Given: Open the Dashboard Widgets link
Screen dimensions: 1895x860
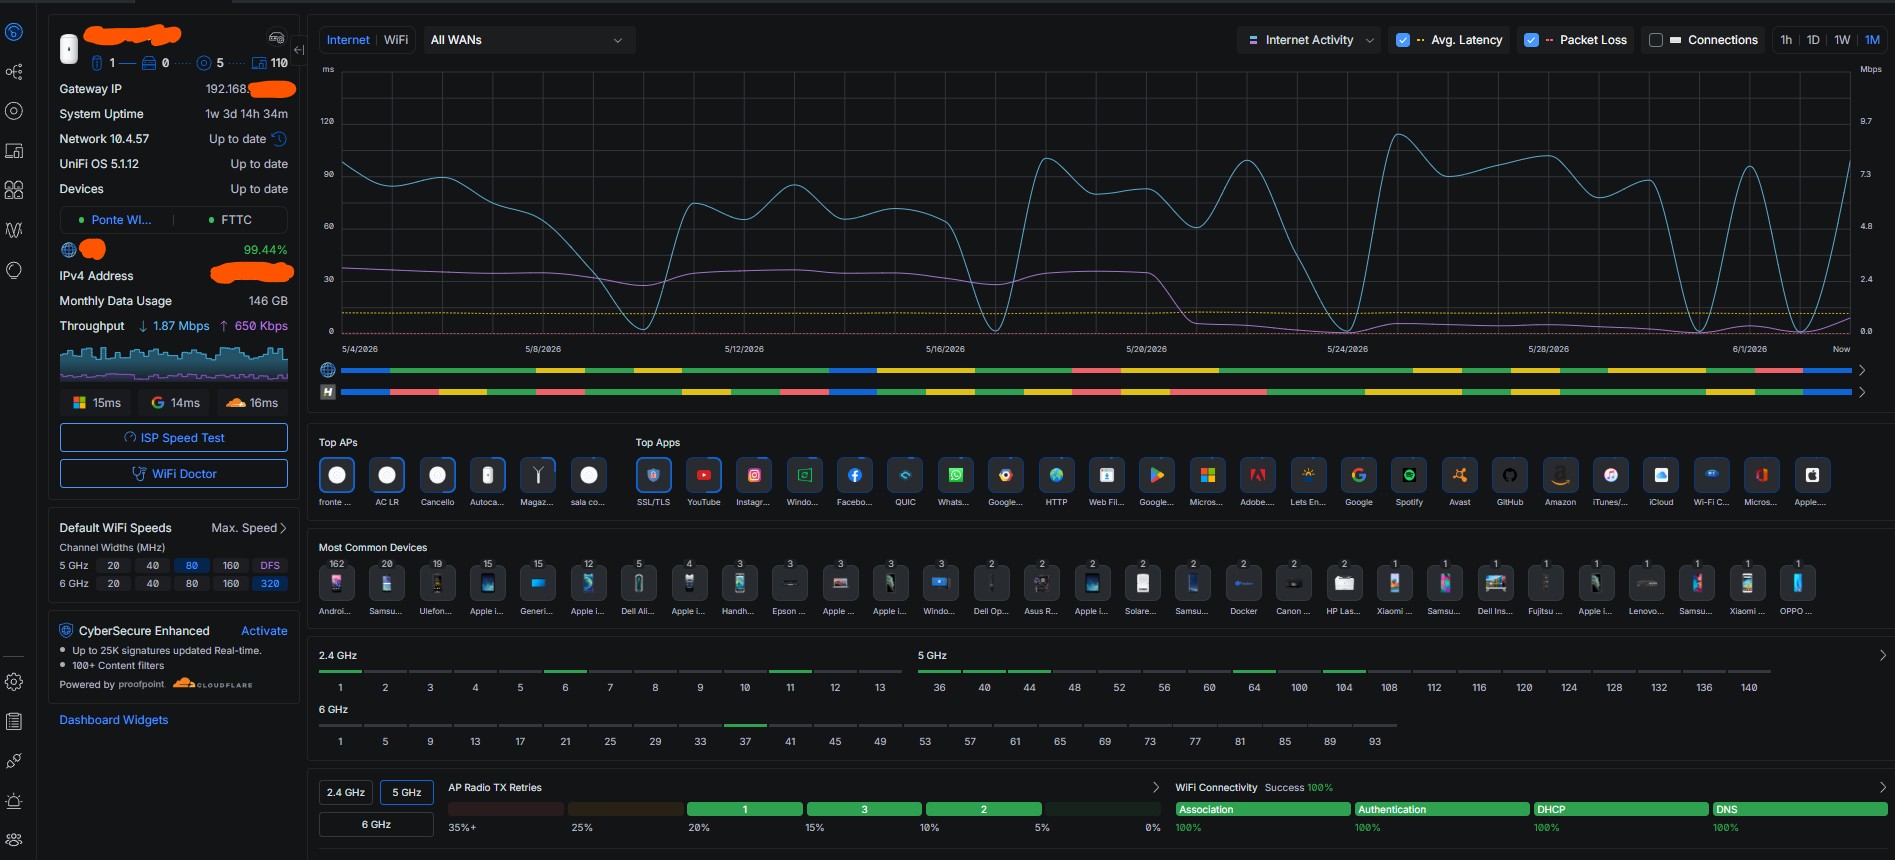Looking at the screenshot, I should point(114,720).
